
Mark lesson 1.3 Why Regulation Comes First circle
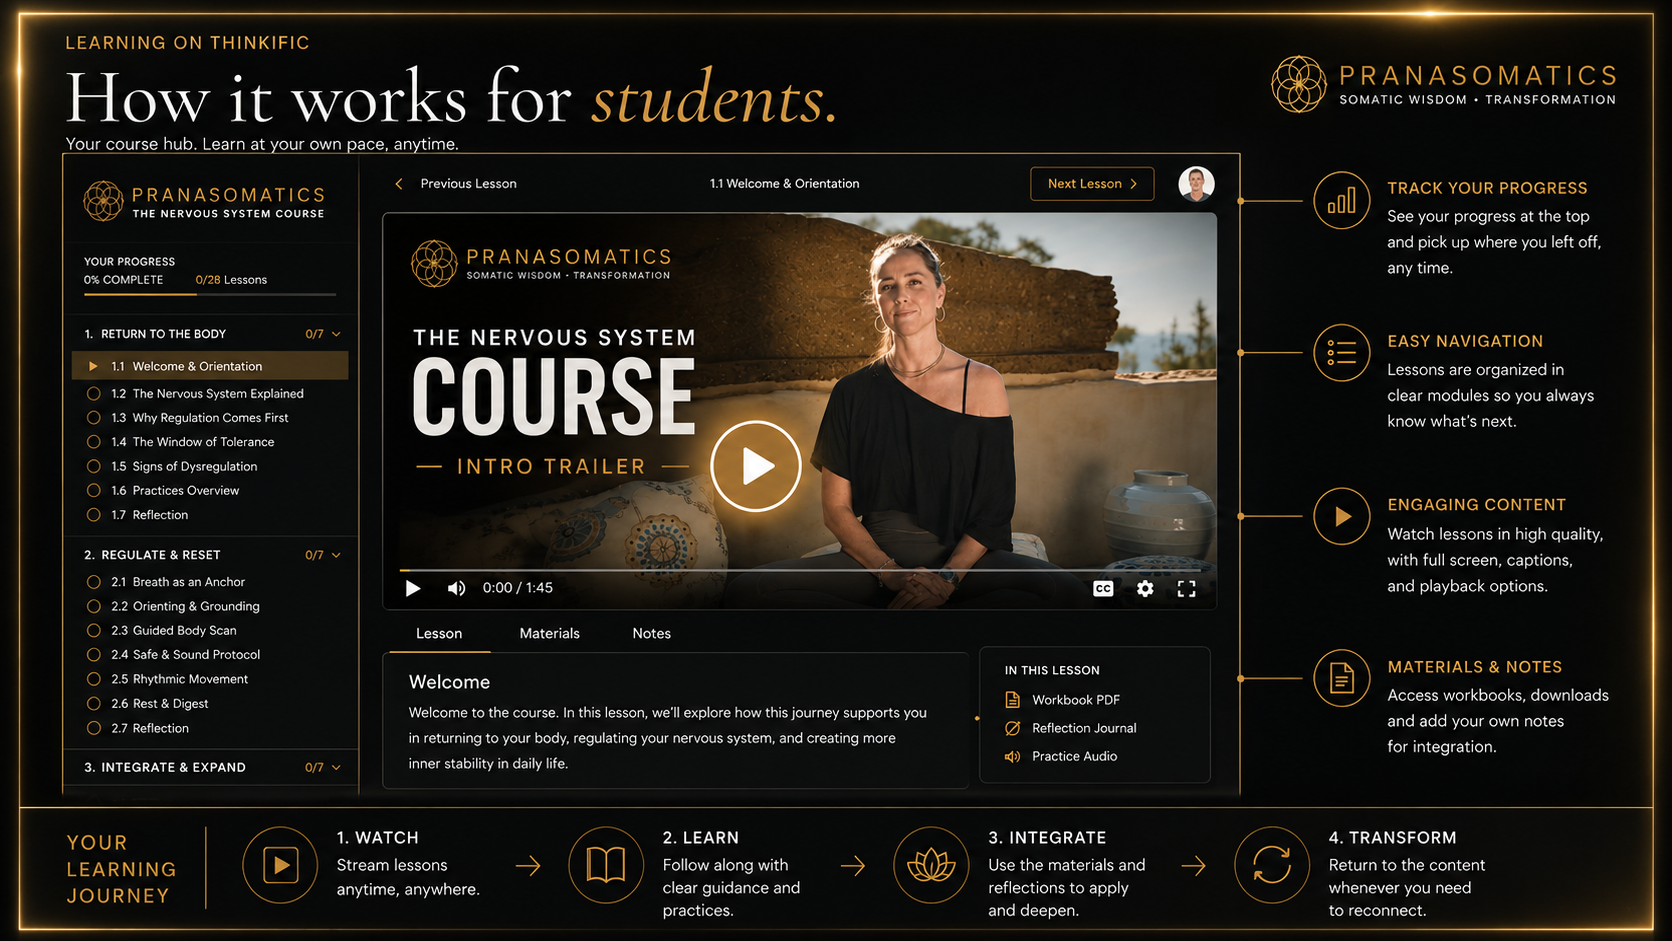click(x=93, y=418)
